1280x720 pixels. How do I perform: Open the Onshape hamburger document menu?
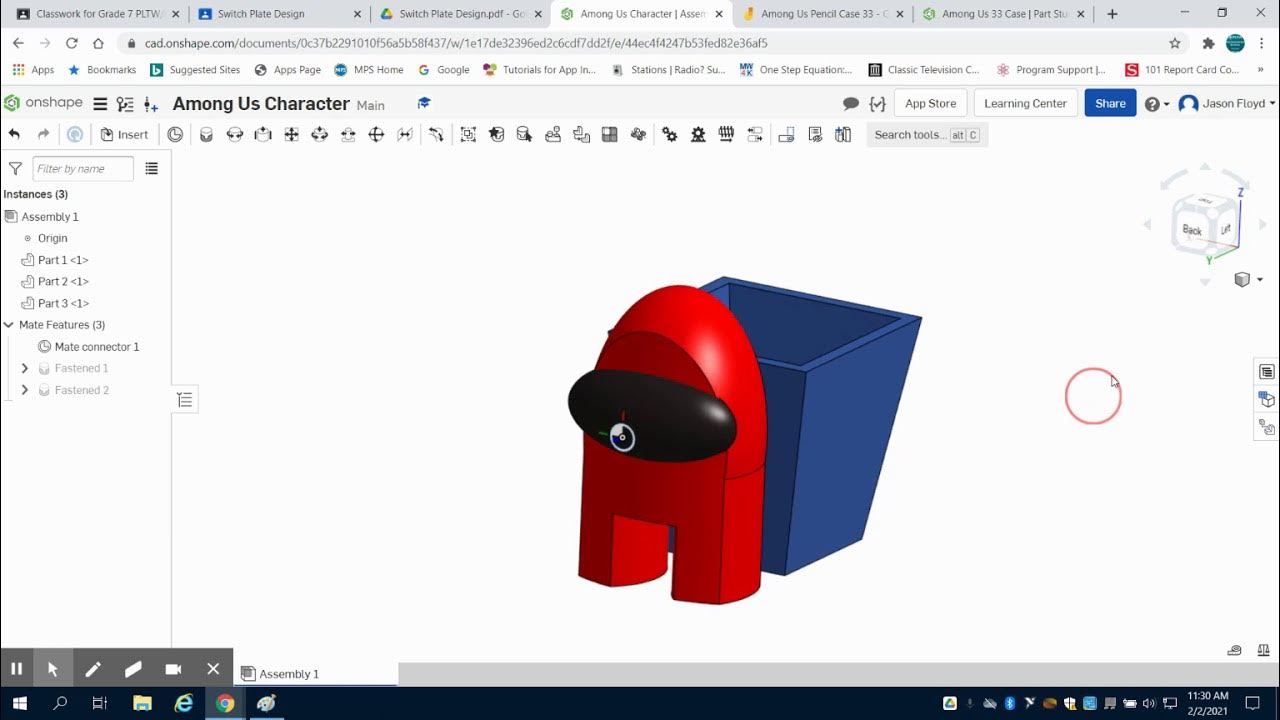(100, 104)
